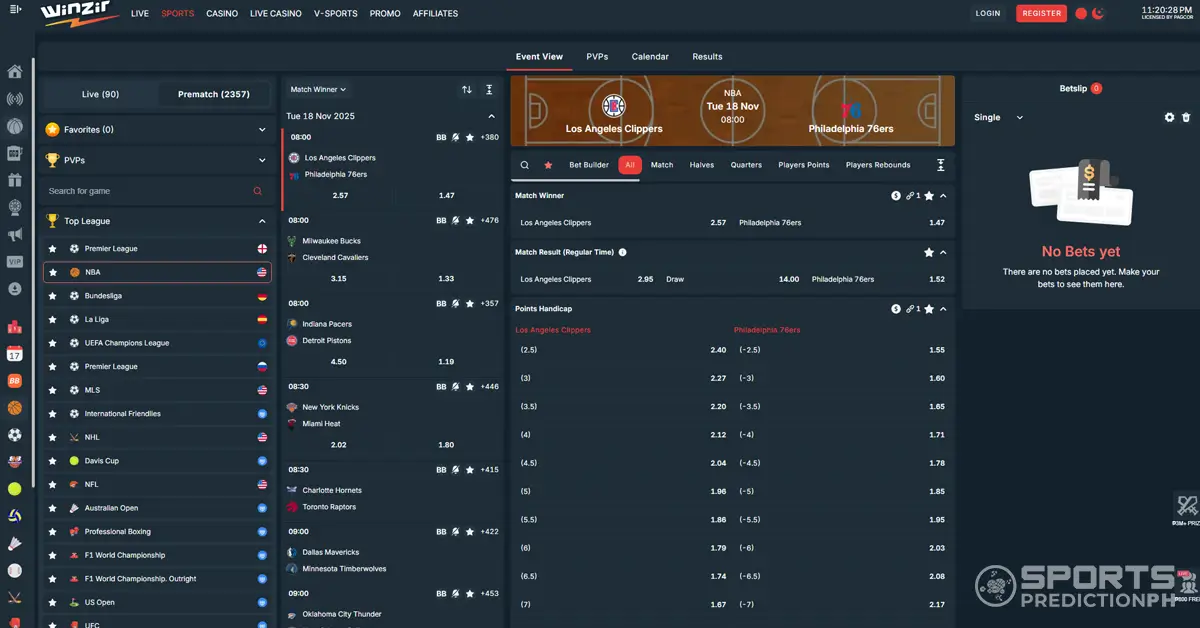Star the Match Result (Regular Time) market
The height and width of the screenshot is (628, 1200).
[x=929, y=253]
